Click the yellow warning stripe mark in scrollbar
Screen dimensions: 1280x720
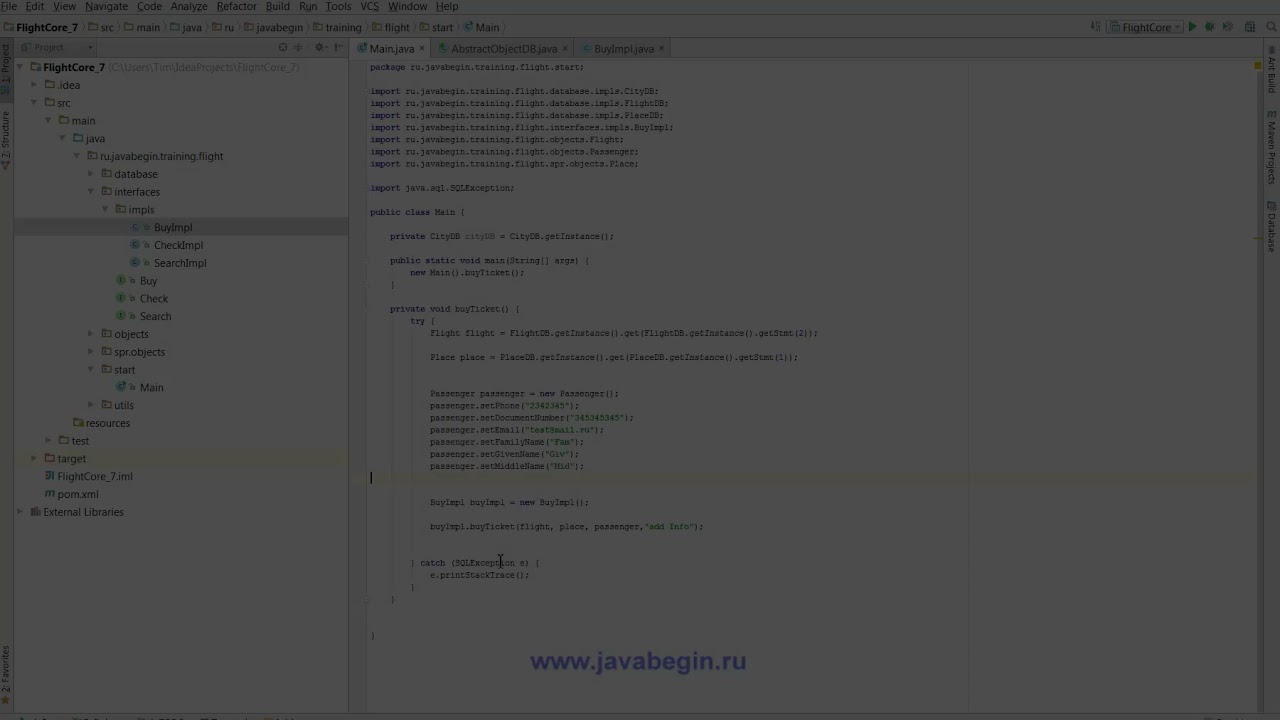tap(1258, 237)
